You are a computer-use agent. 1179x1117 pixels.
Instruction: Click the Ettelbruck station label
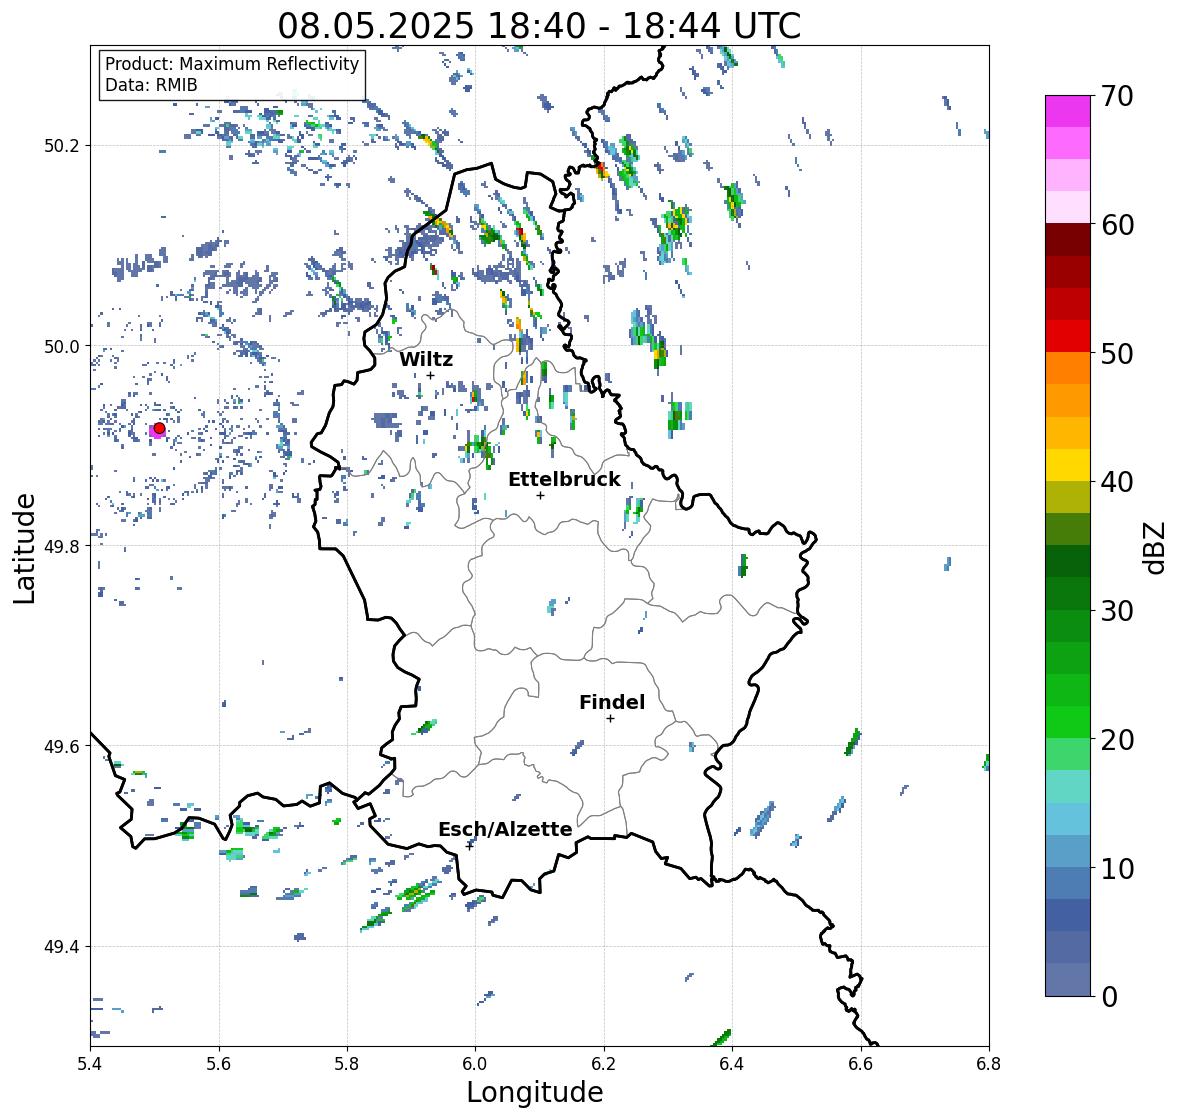point(564,480)
